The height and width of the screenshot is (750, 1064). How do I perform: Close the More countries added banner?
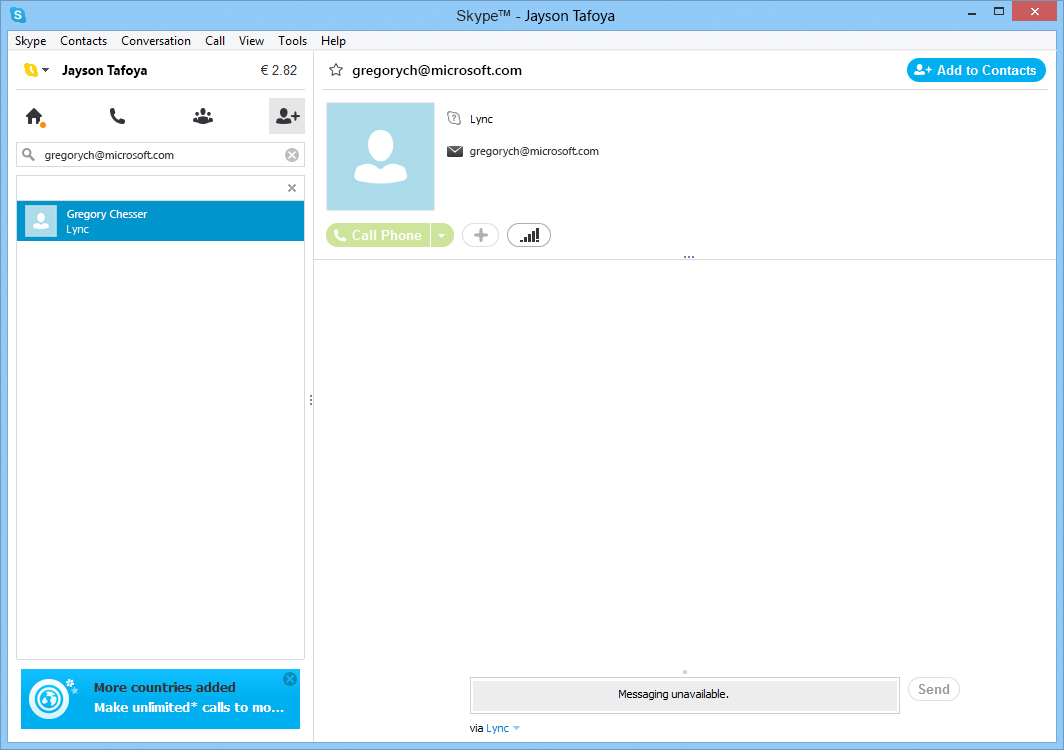(x=290, y=679)
